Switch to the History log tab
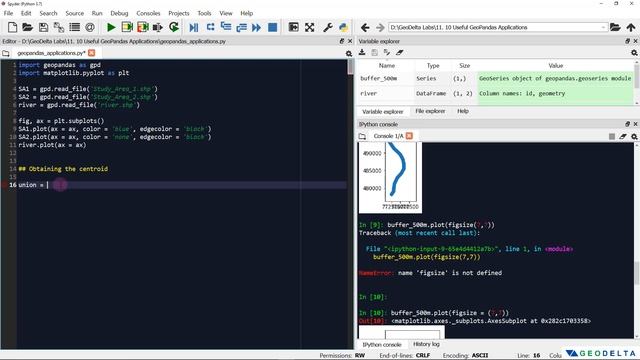 tap(426, 344)
